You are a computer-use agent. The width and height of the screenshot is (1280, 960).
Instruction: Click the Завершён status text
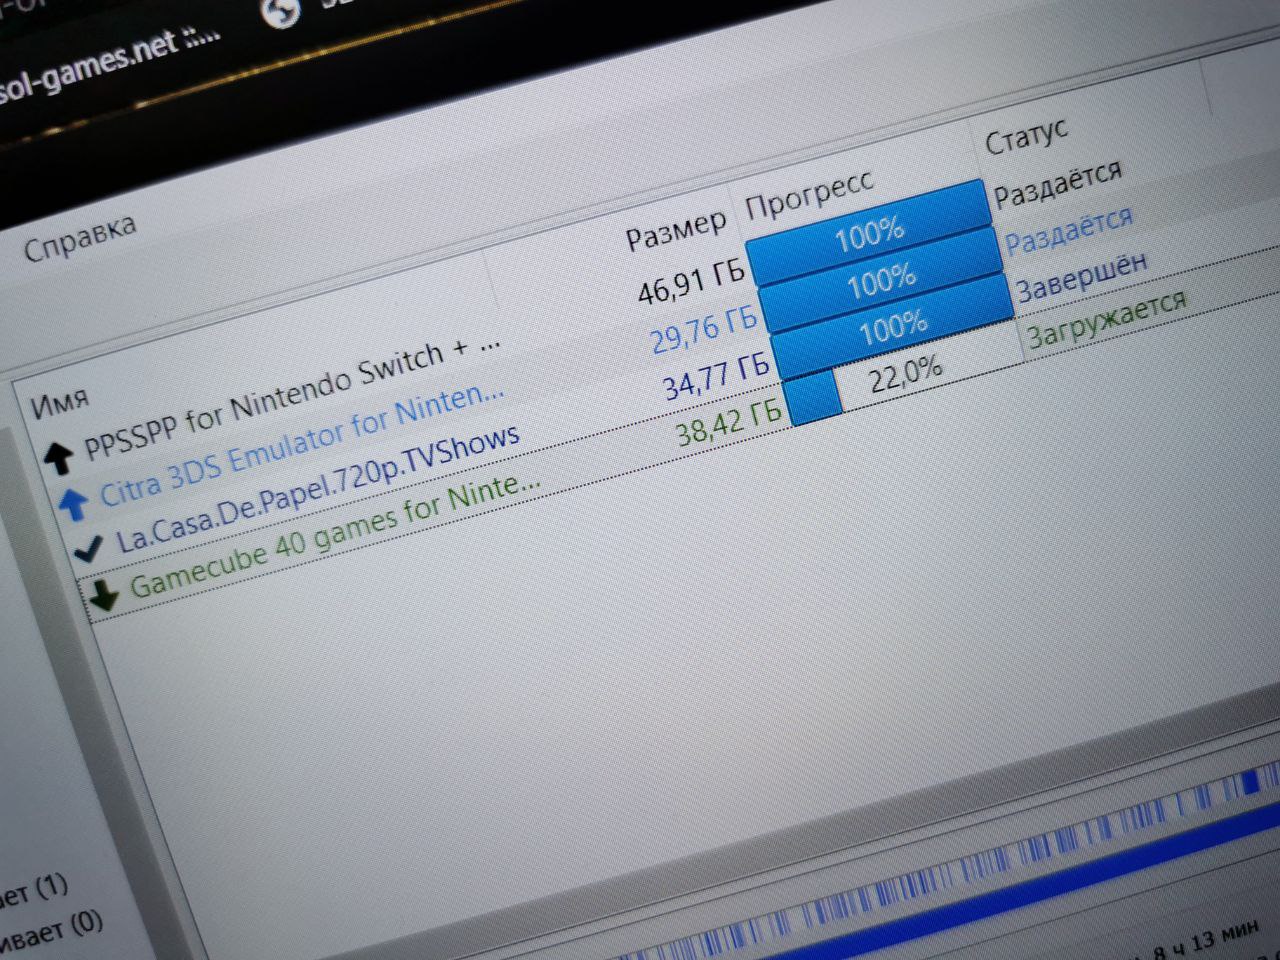click(x=1081, y=276)
